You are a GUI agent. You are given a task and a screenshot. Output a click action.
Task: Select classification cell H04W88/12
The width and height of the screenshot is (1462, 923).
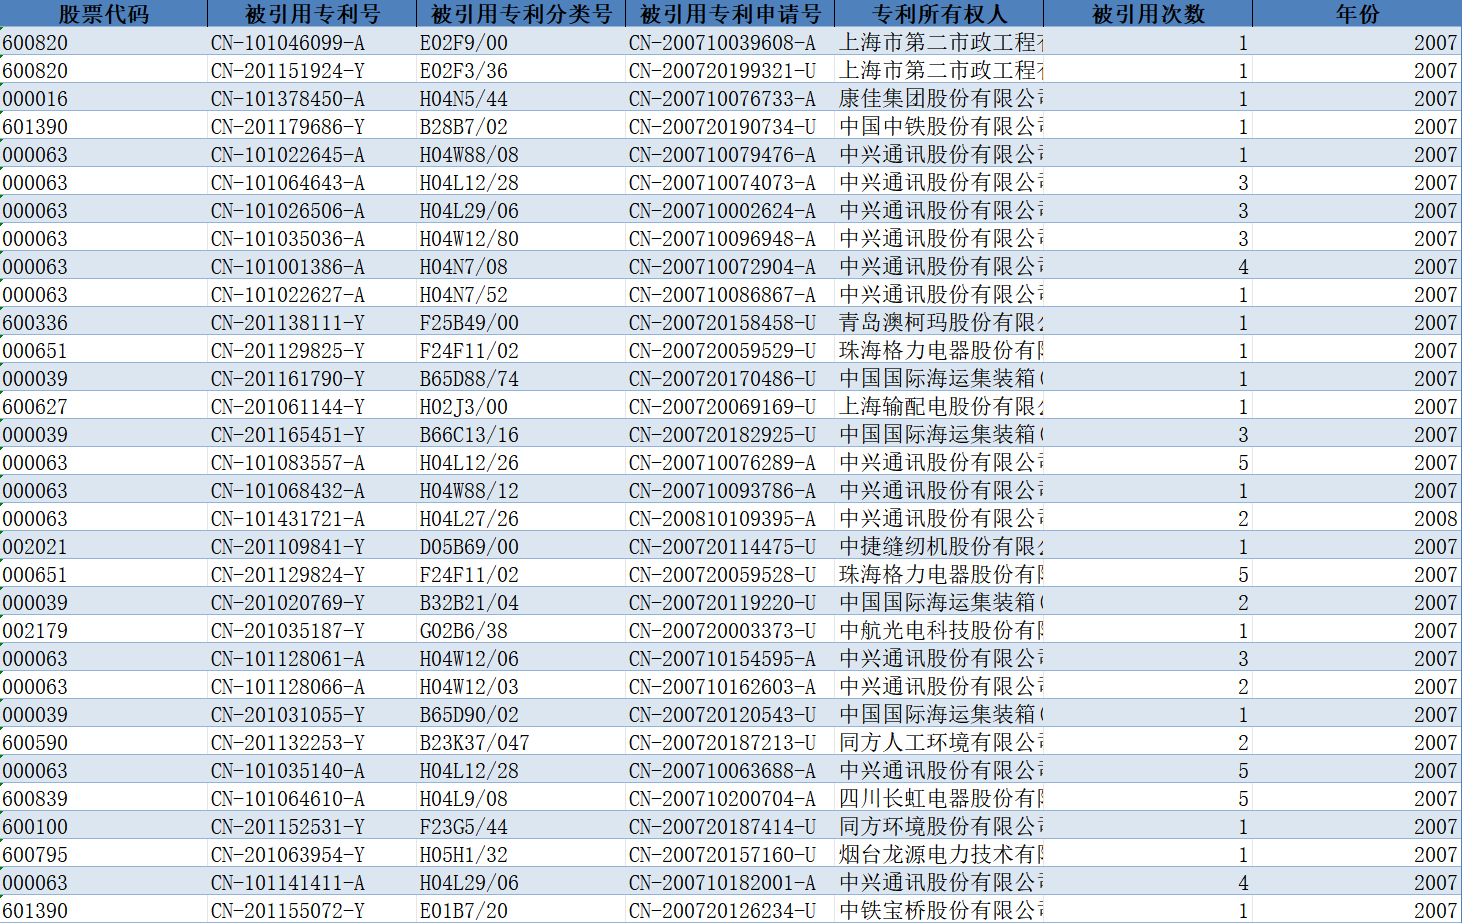(x=521, y=491)
